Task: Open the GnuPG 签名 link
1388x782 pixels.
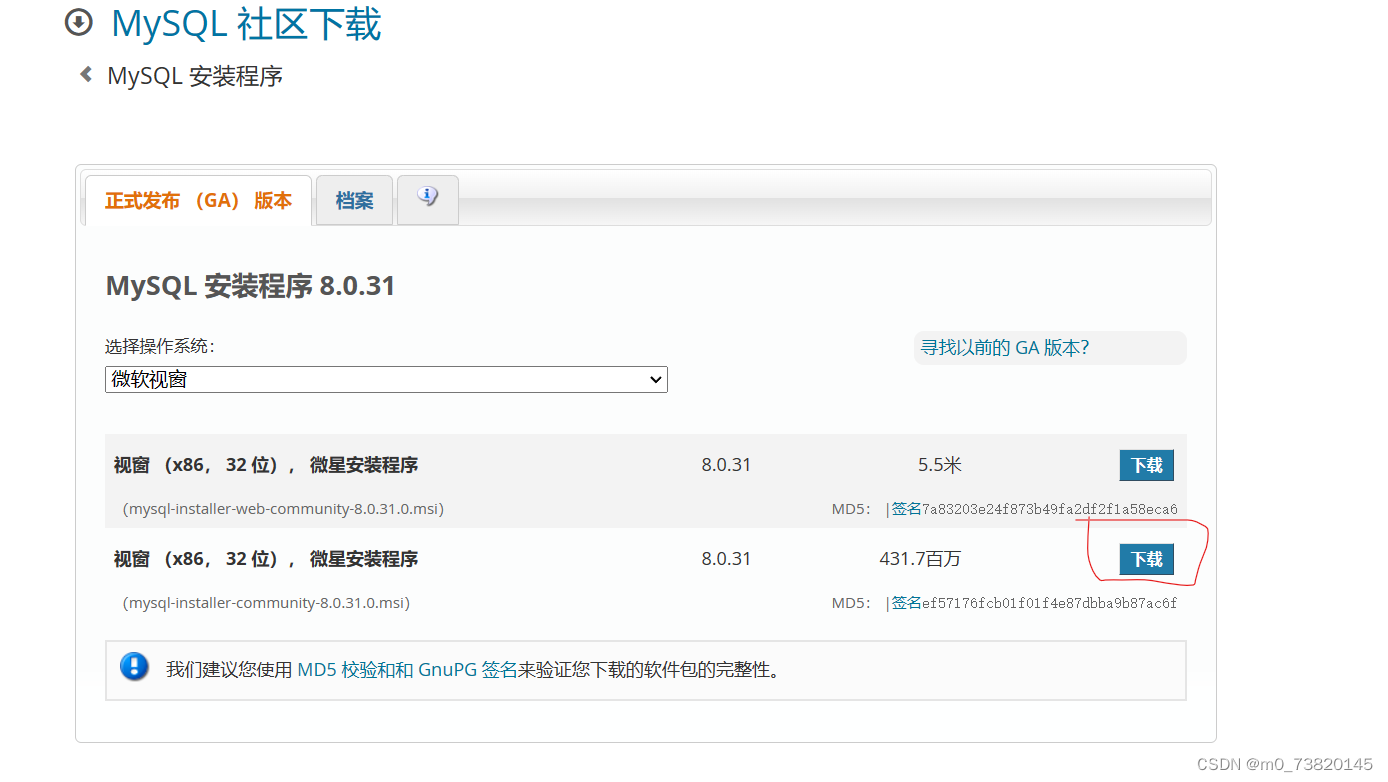Action: pos(468,670)
